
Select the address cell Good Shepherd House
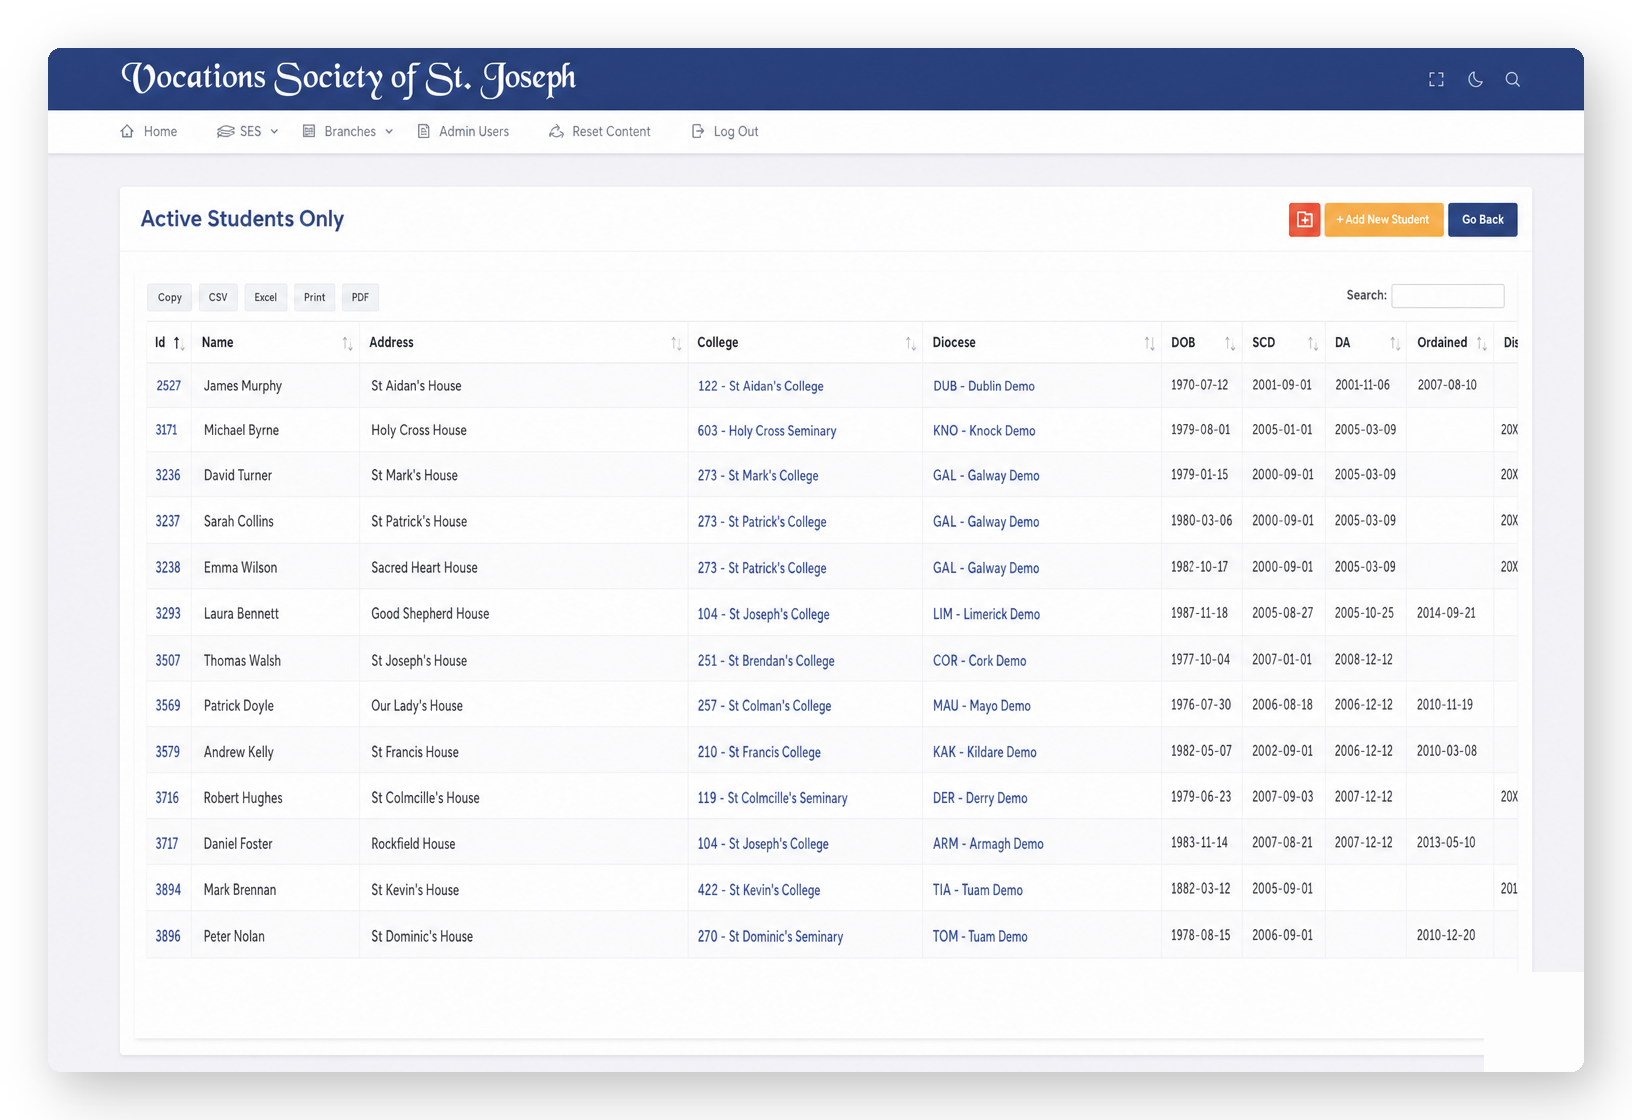[x=430, y=614]
